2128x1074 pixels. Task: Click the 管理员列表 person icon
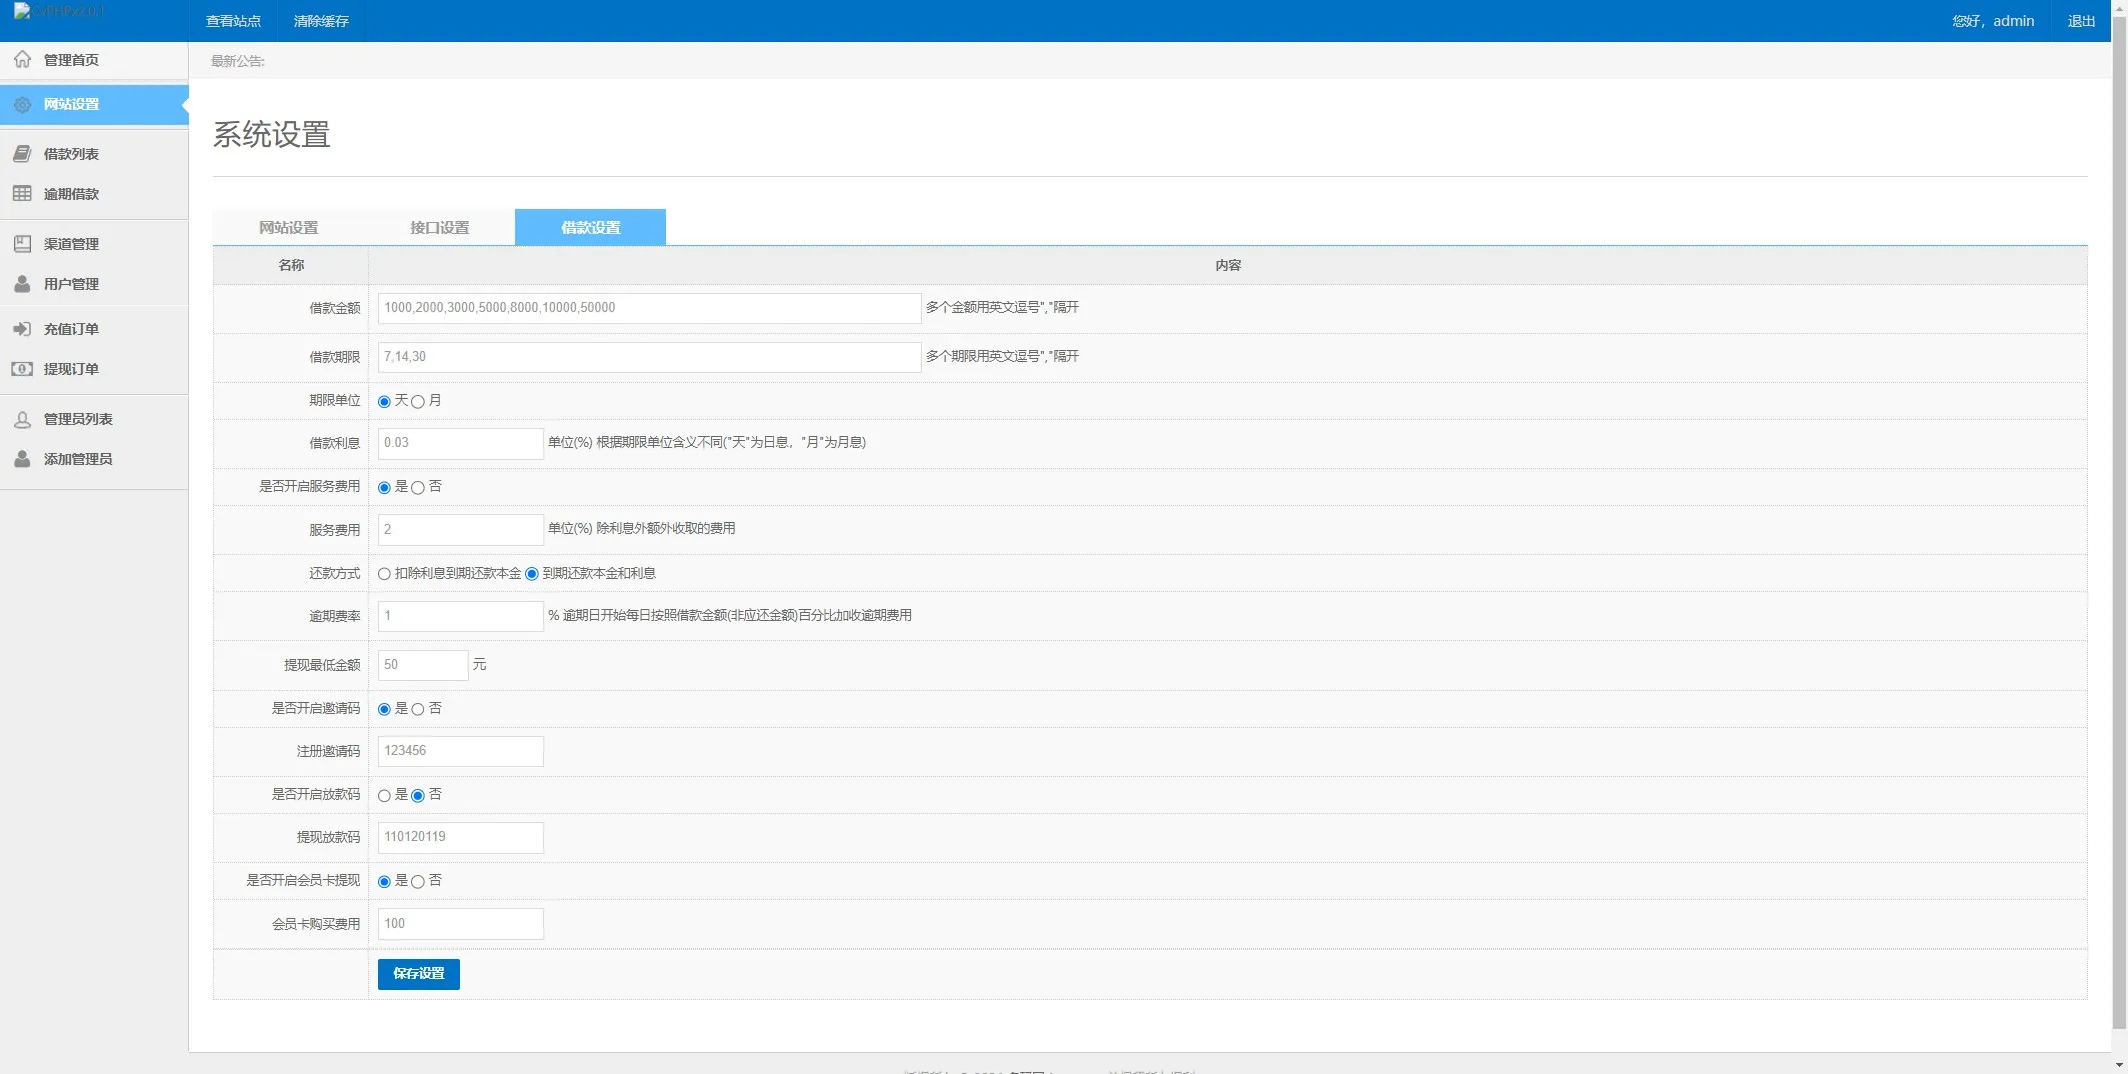click(x=22, y=419)
